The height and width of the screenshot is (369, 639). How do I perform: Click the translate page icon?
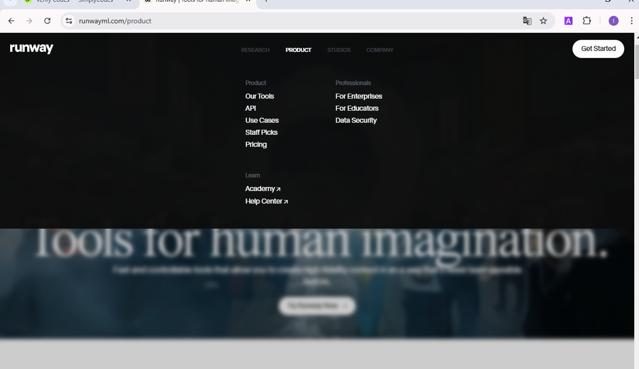(x=527, y=21)
